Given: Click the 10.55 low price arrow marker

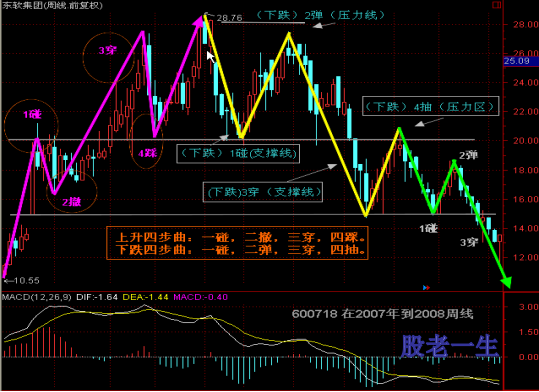Looking at the screenshot, I should point(22,281).
